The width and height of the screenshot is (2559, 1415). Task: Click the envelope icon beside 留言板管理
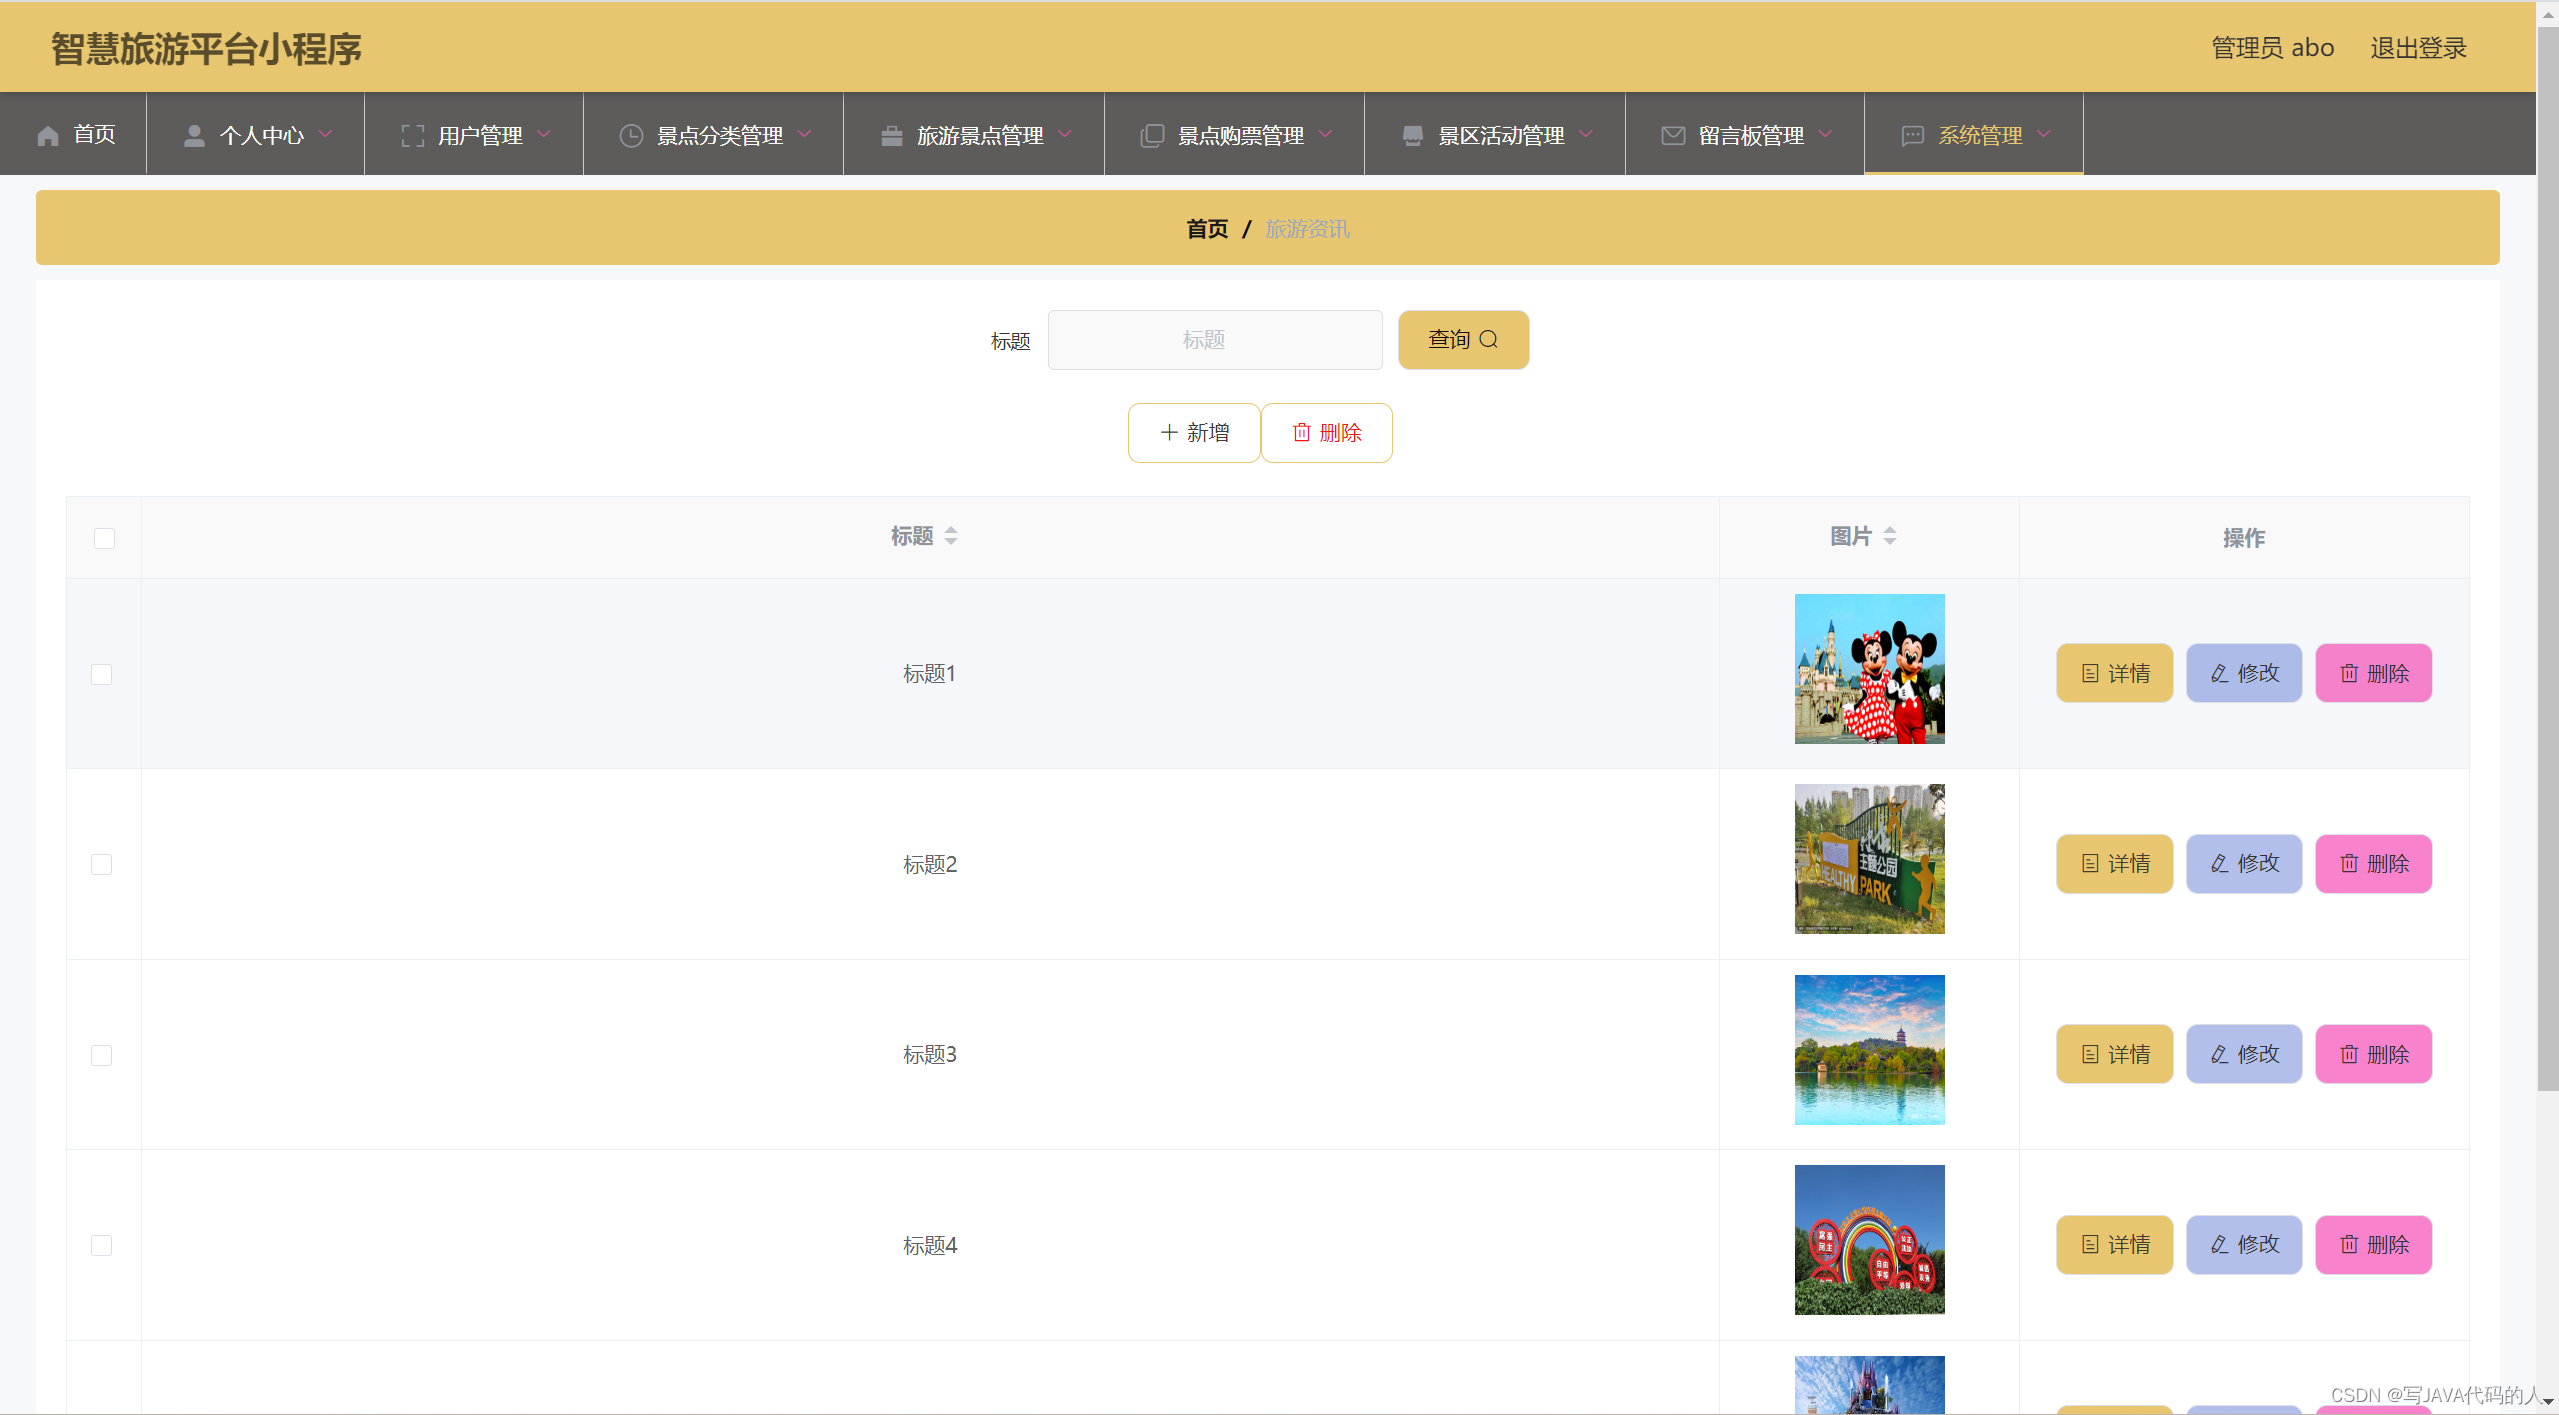pos(1673,135)
